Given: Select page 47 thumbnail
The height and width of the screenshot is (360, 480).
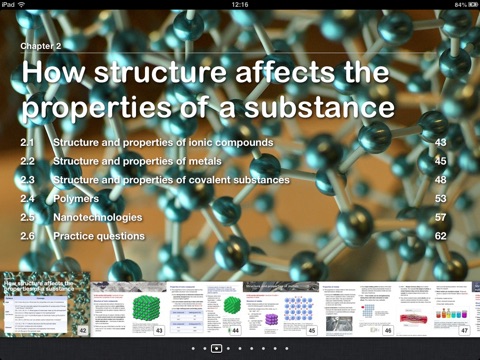Looking at the screenshot, I should (434, 309).
